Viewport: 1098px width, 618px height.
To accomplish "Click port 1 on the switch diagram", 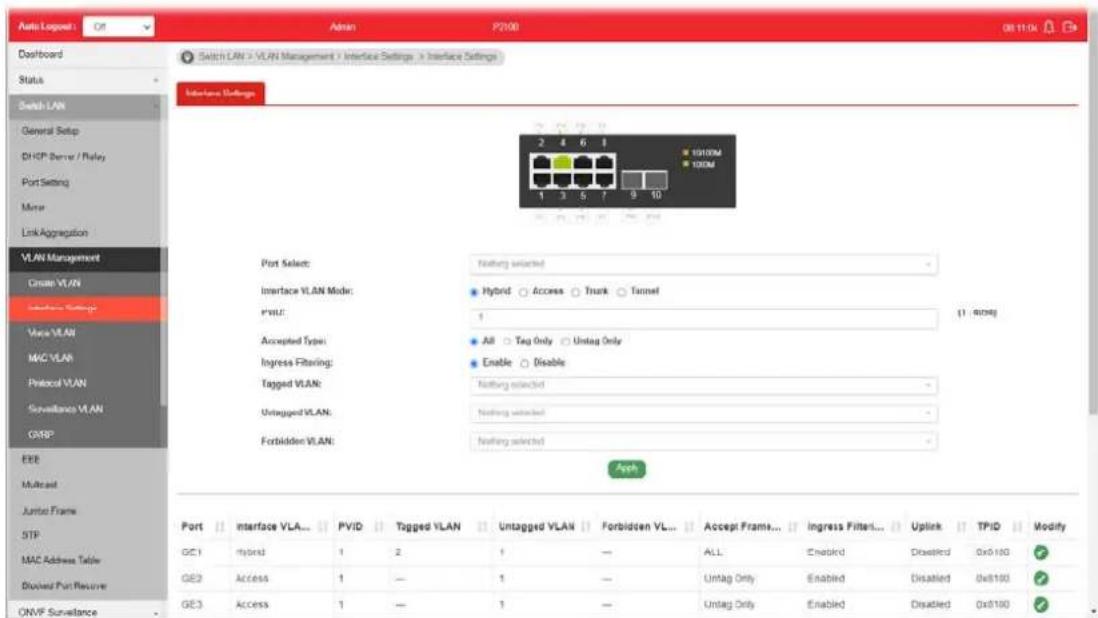I will pyautogui.click(x=541, y=180).
